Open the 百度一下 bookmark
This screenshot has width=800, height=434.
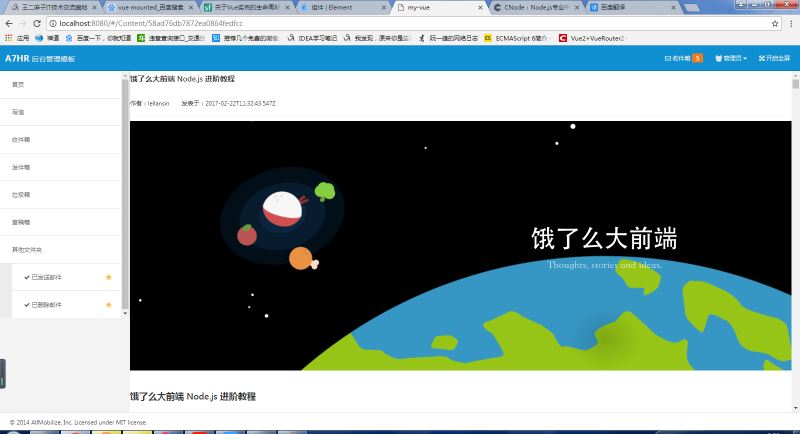(x=98, y=38)
